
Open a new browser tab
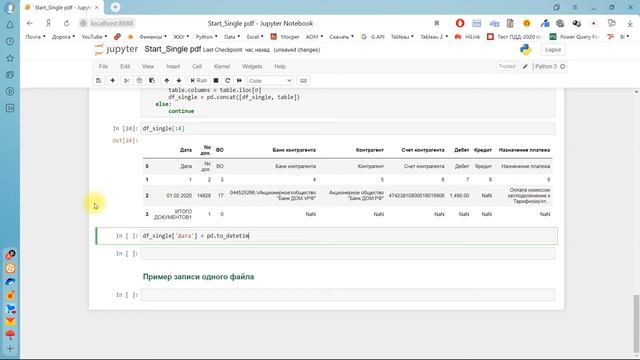[116, 7]
